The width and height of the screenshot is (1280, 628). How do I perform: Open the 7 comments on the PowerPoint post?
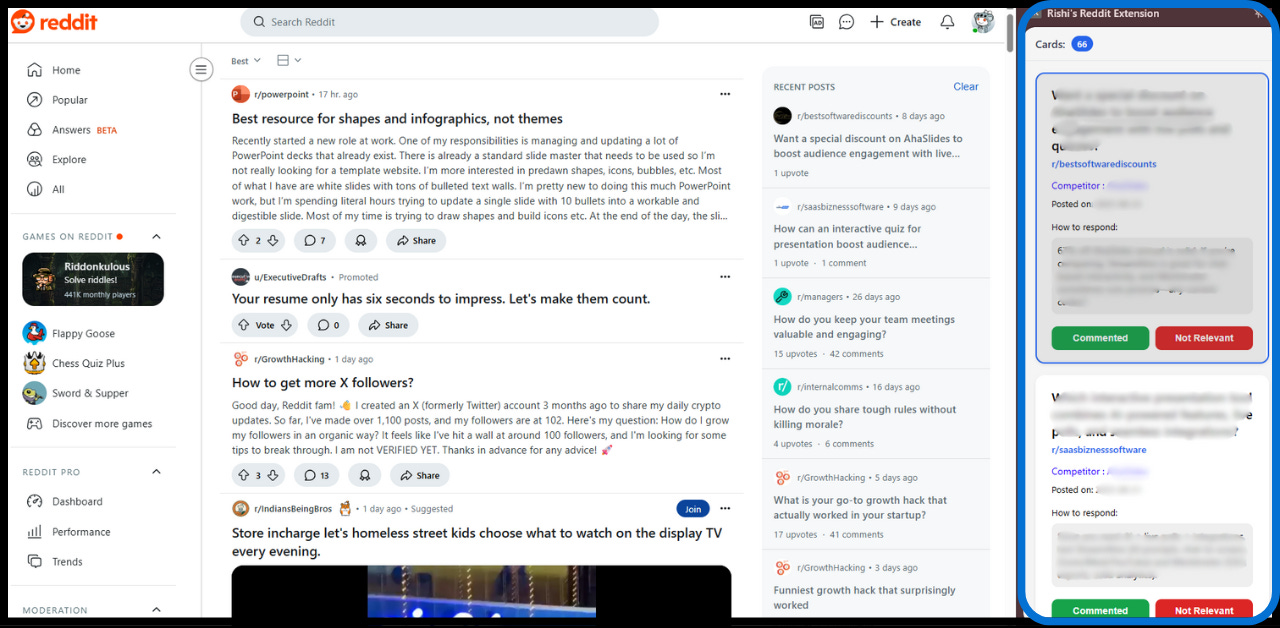point(314,240)
